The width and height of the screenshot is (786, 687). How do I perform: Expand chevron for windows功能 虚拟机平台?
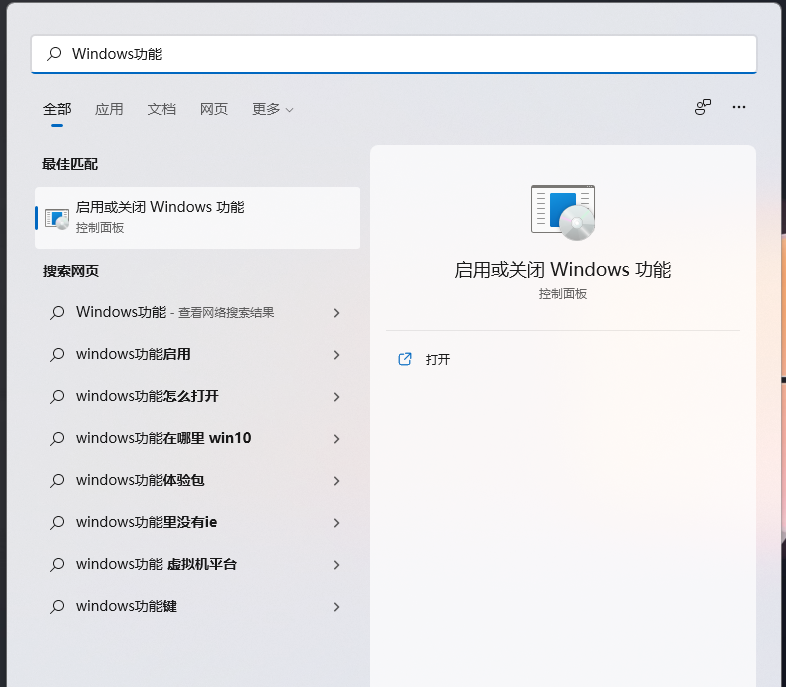[336, 565]
